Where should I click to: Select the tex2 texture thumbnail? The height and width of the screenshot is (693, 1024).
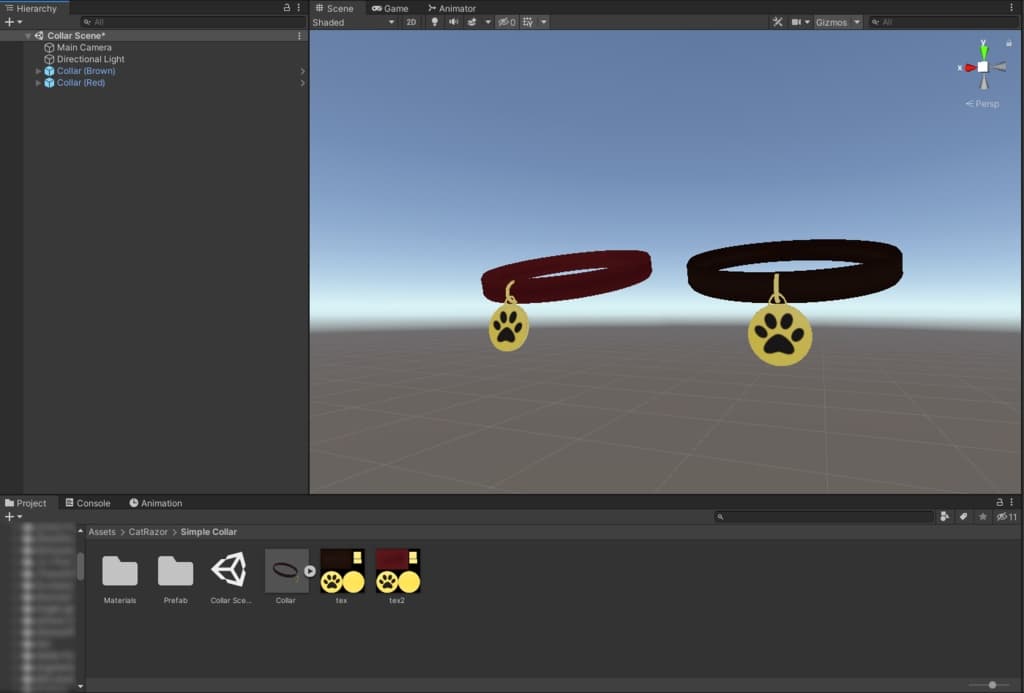[397, 571]
